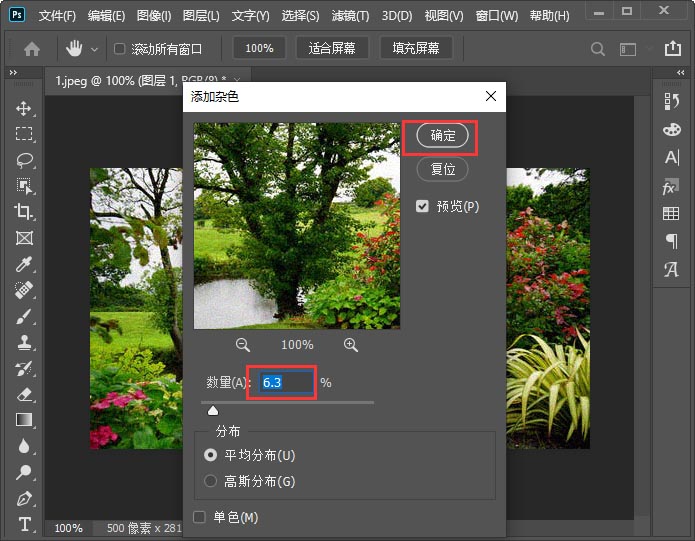This screenshot has width=695, height=541.
Task: Expand the tools panel double arrows
Action: click(13, 72)
